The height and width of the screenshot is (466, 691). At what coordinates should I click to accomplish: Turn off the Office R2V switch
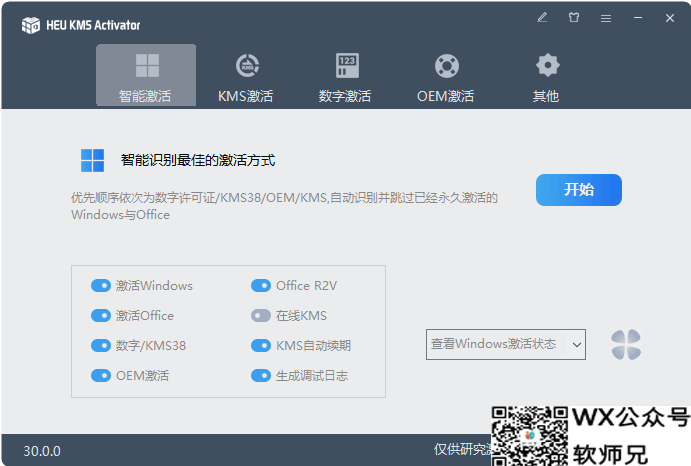click(261, 286)
